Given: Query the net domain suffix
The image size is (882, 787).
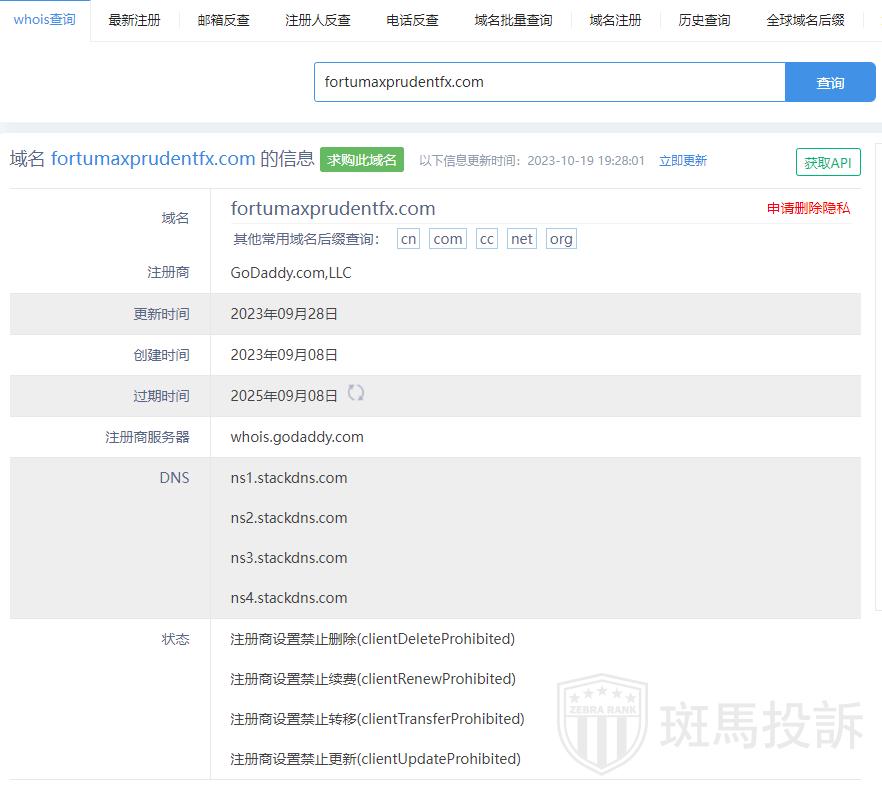Looking at the screenshot, I should coord(521,239).
